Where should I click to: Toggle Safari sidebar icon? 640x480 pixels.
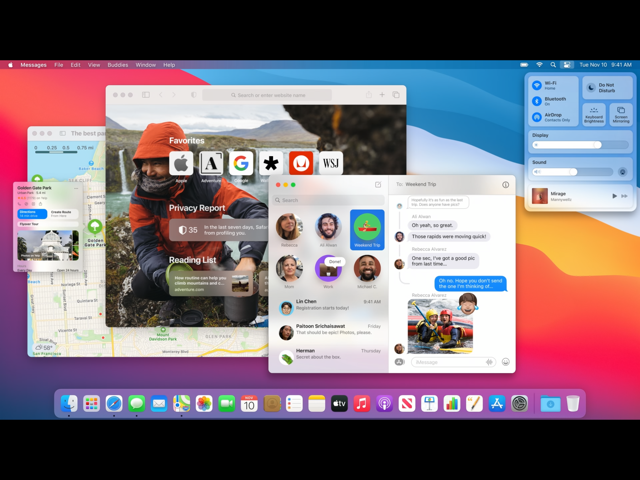click(146, 95)
